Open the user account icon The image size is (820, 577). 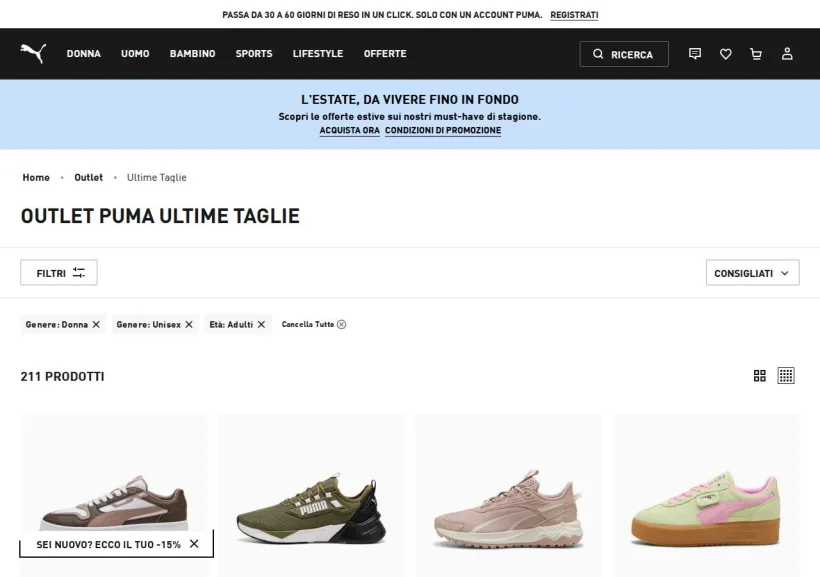coord(787,54)
